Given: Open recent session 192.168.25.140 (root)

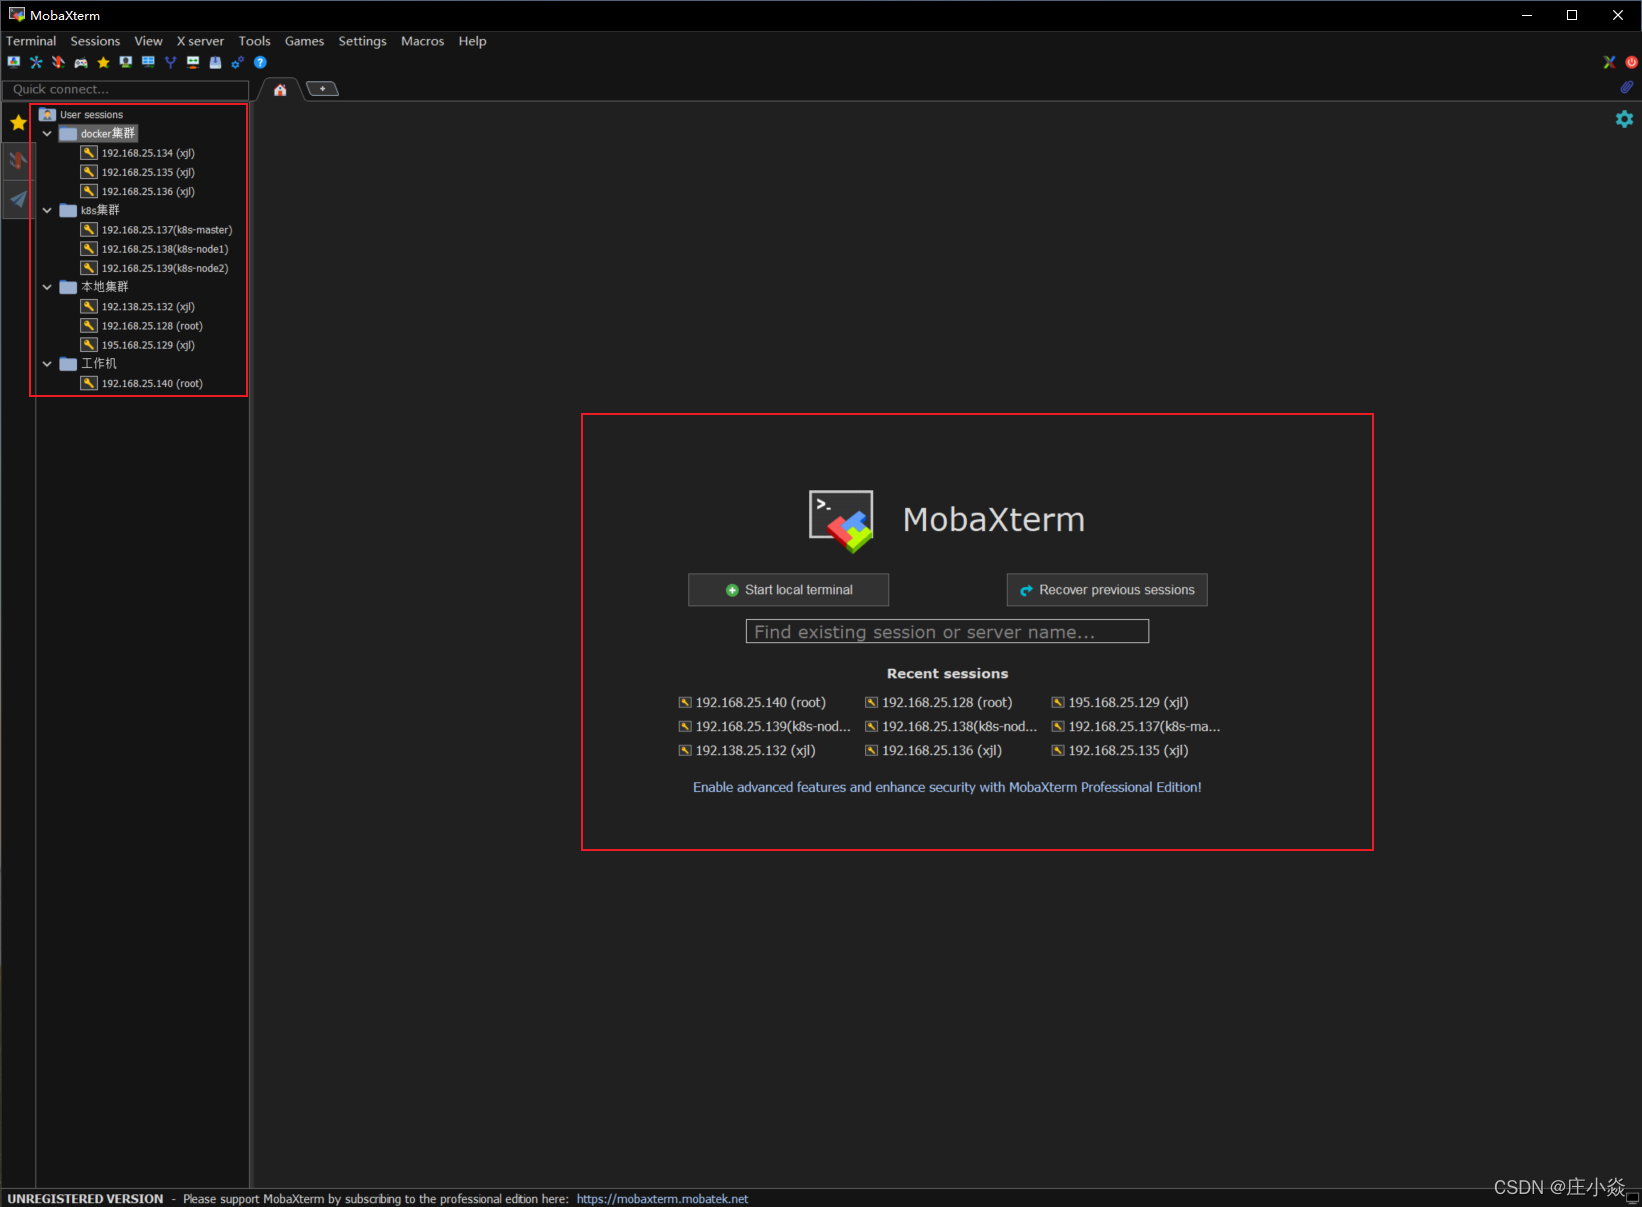Looking at the screenshot, I should click(753, 703).
